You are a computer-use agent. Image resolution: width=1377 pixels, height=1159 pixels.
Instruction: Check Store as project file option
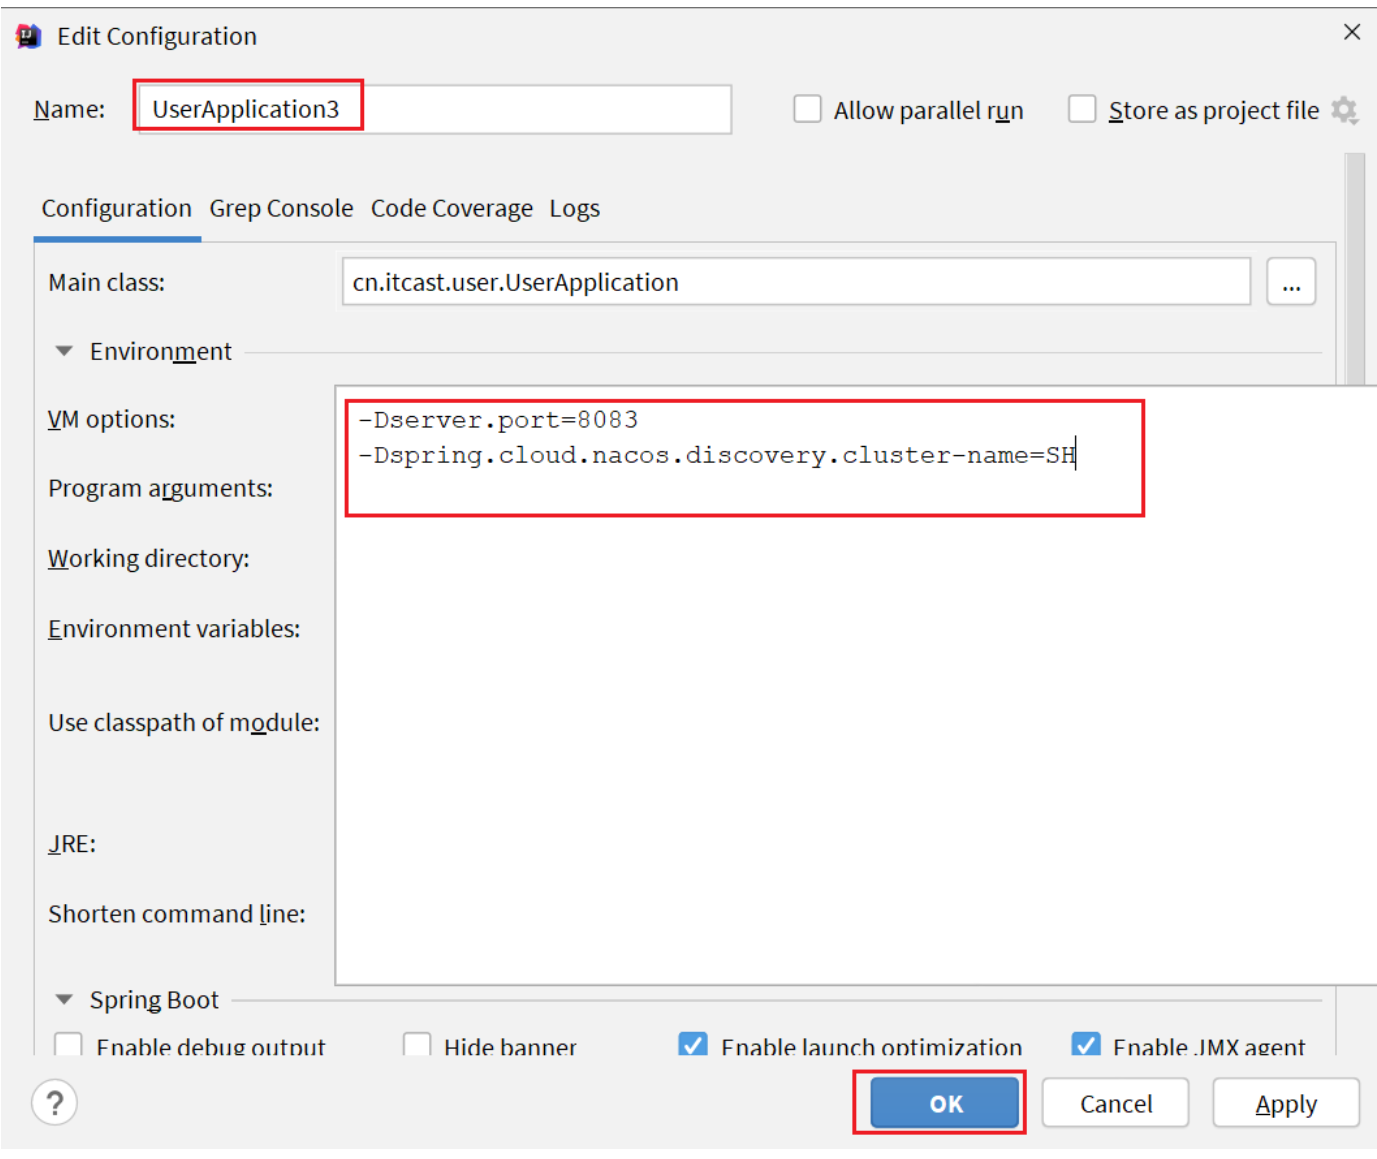point(1081,109)
